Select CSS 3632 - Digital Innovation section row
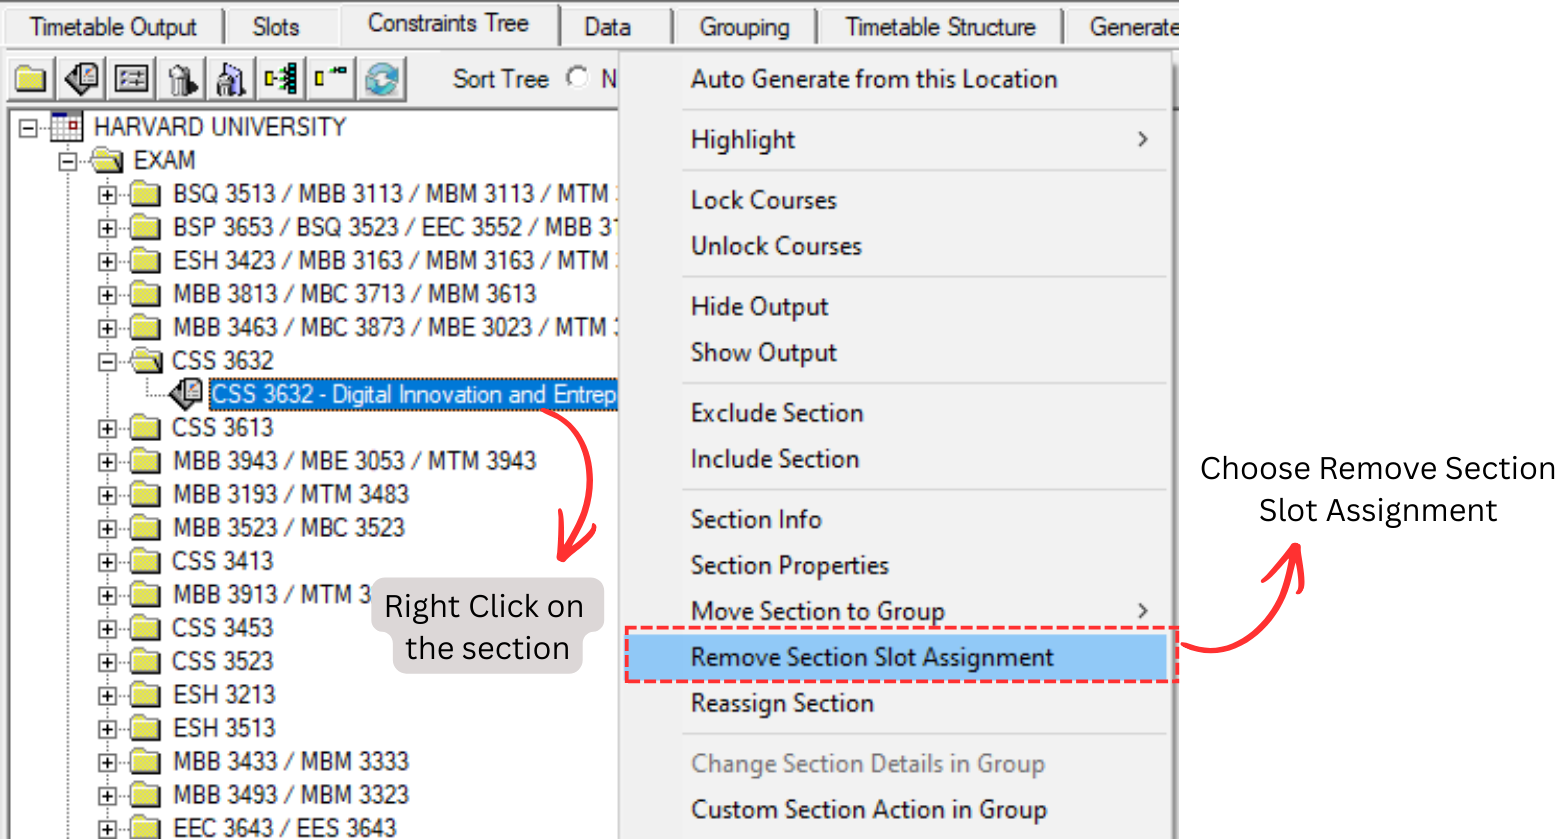Image resolution: width=1565 pixels, height=840 pixels. [413, 394]
